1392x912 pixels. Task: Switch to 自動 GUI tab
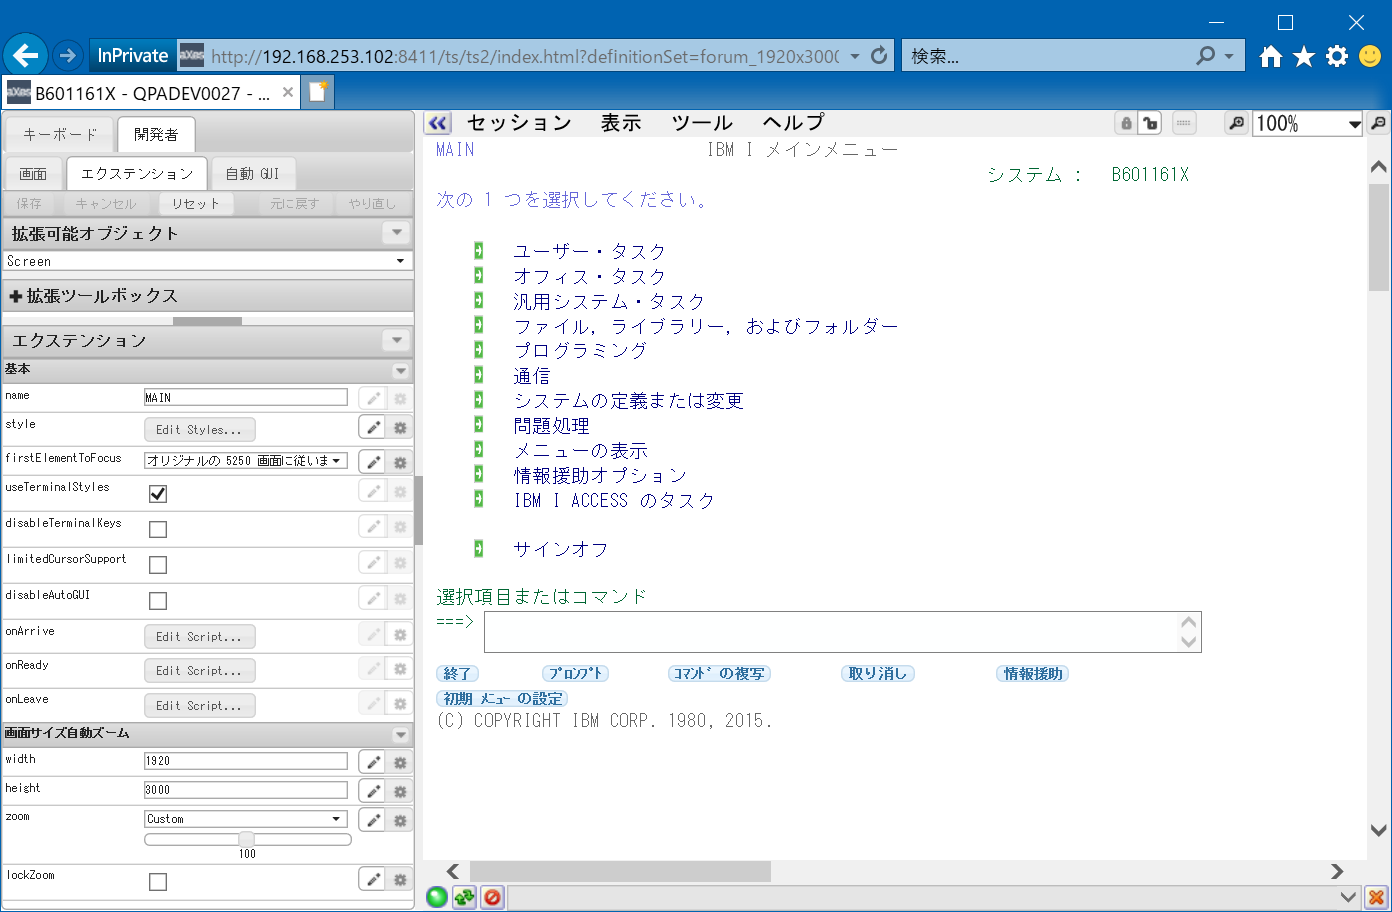click(x=252, y=174)
